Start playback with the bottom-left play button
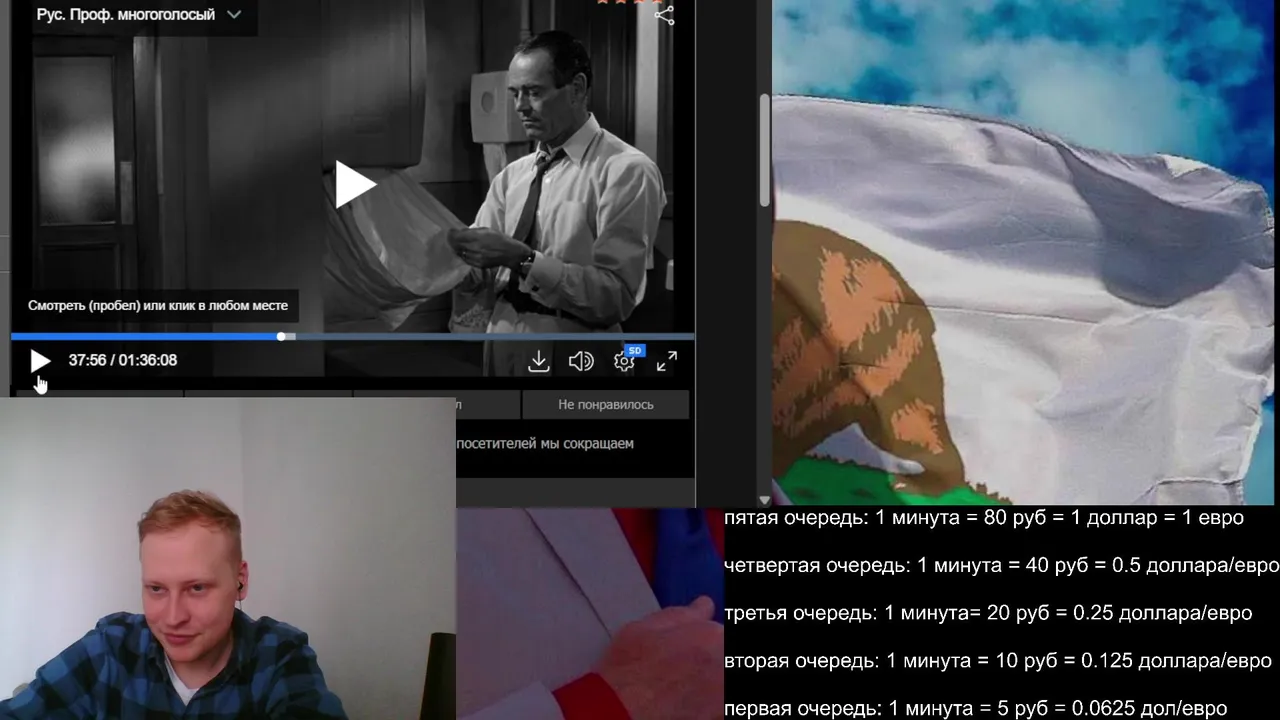The image size is (1280, 720). pyautogui.click(x=40, y=361)
